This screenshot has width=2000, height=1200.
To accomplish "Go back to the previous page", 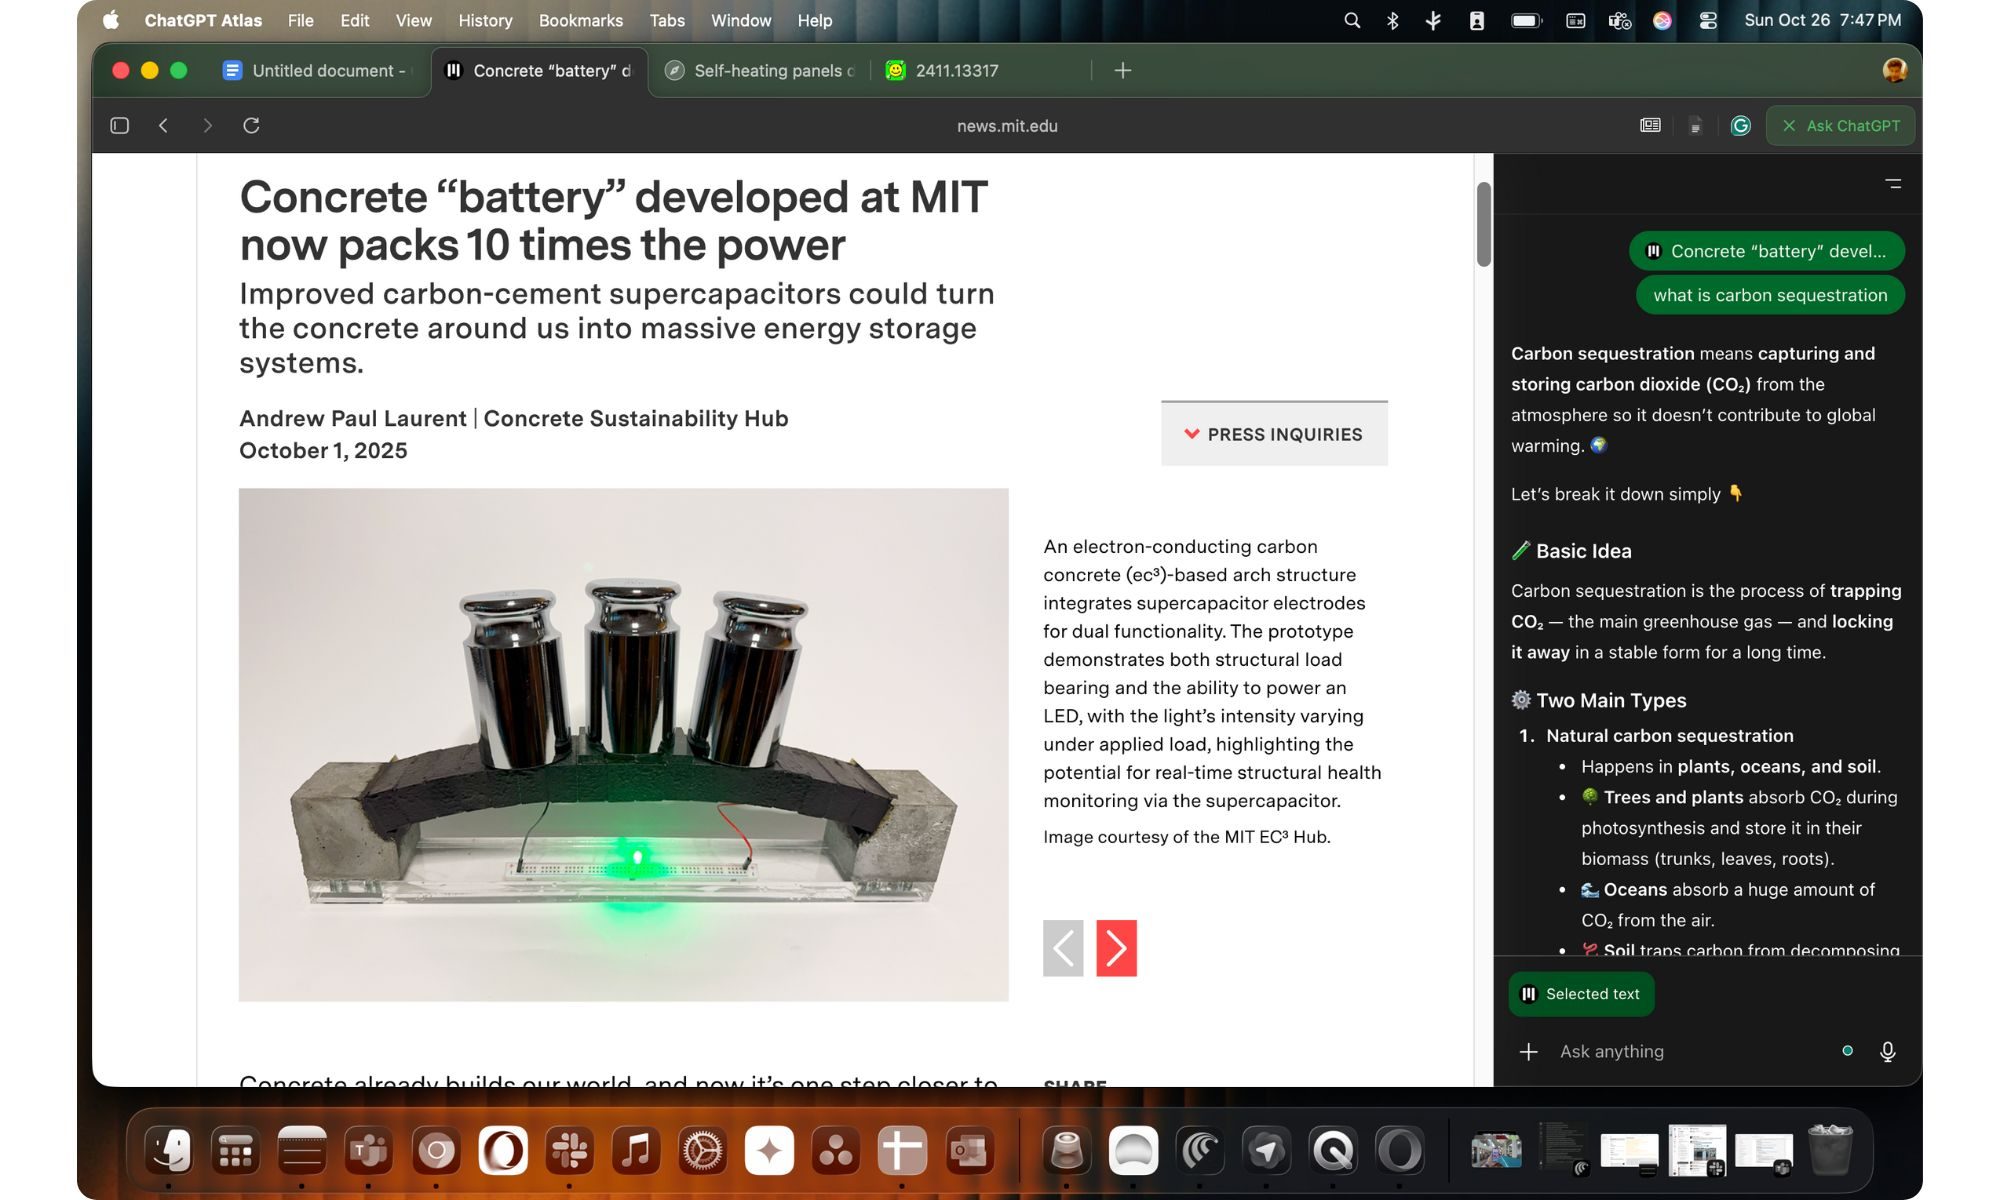I will 163,125.
